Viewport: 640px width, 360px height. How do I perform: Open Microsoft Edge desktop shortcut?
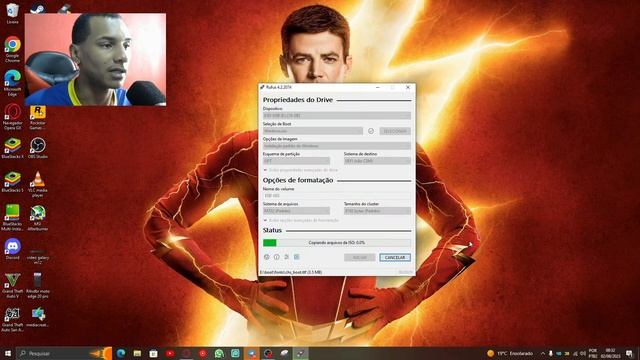point(12,82)
